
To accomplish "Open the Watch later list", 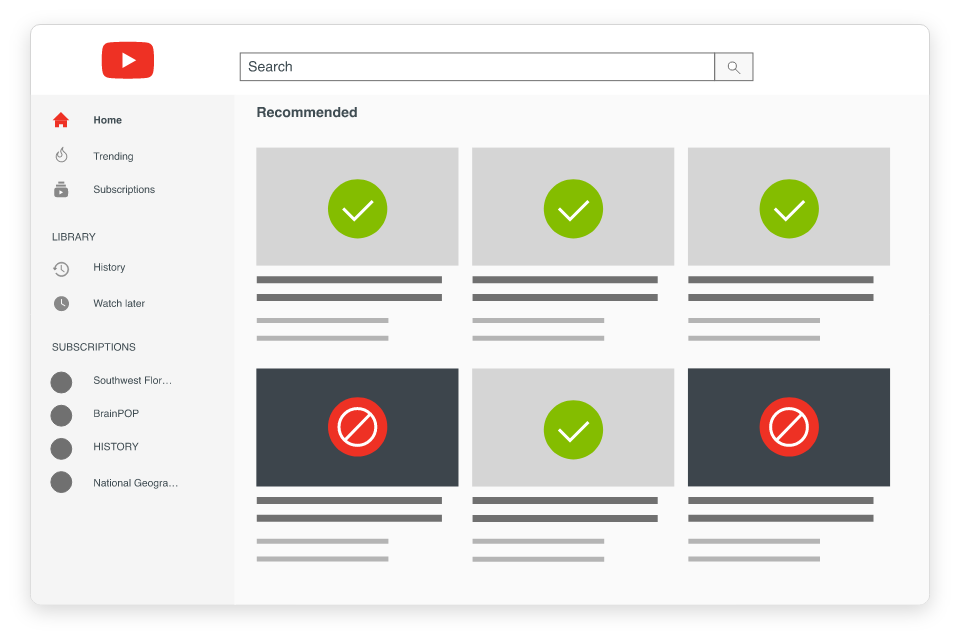I will click(119, 303).
